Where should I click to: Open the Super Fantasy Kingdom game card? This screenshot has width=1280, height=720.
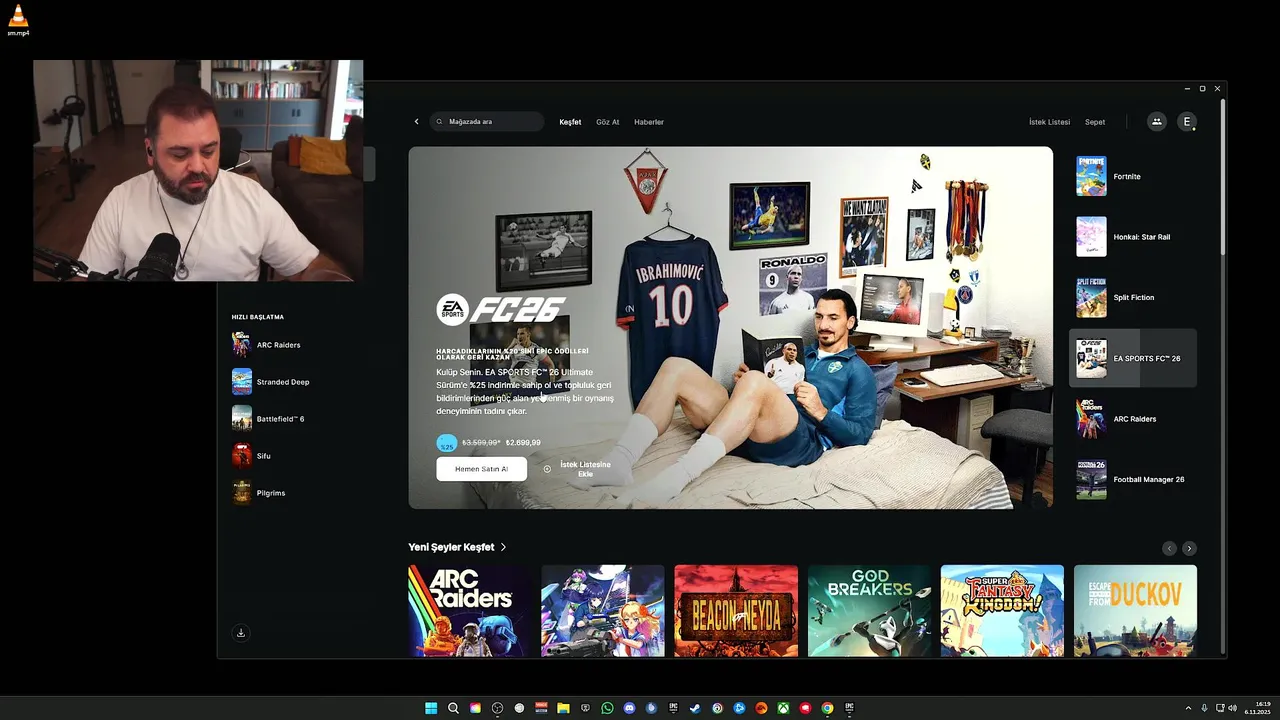(1002, 610)
